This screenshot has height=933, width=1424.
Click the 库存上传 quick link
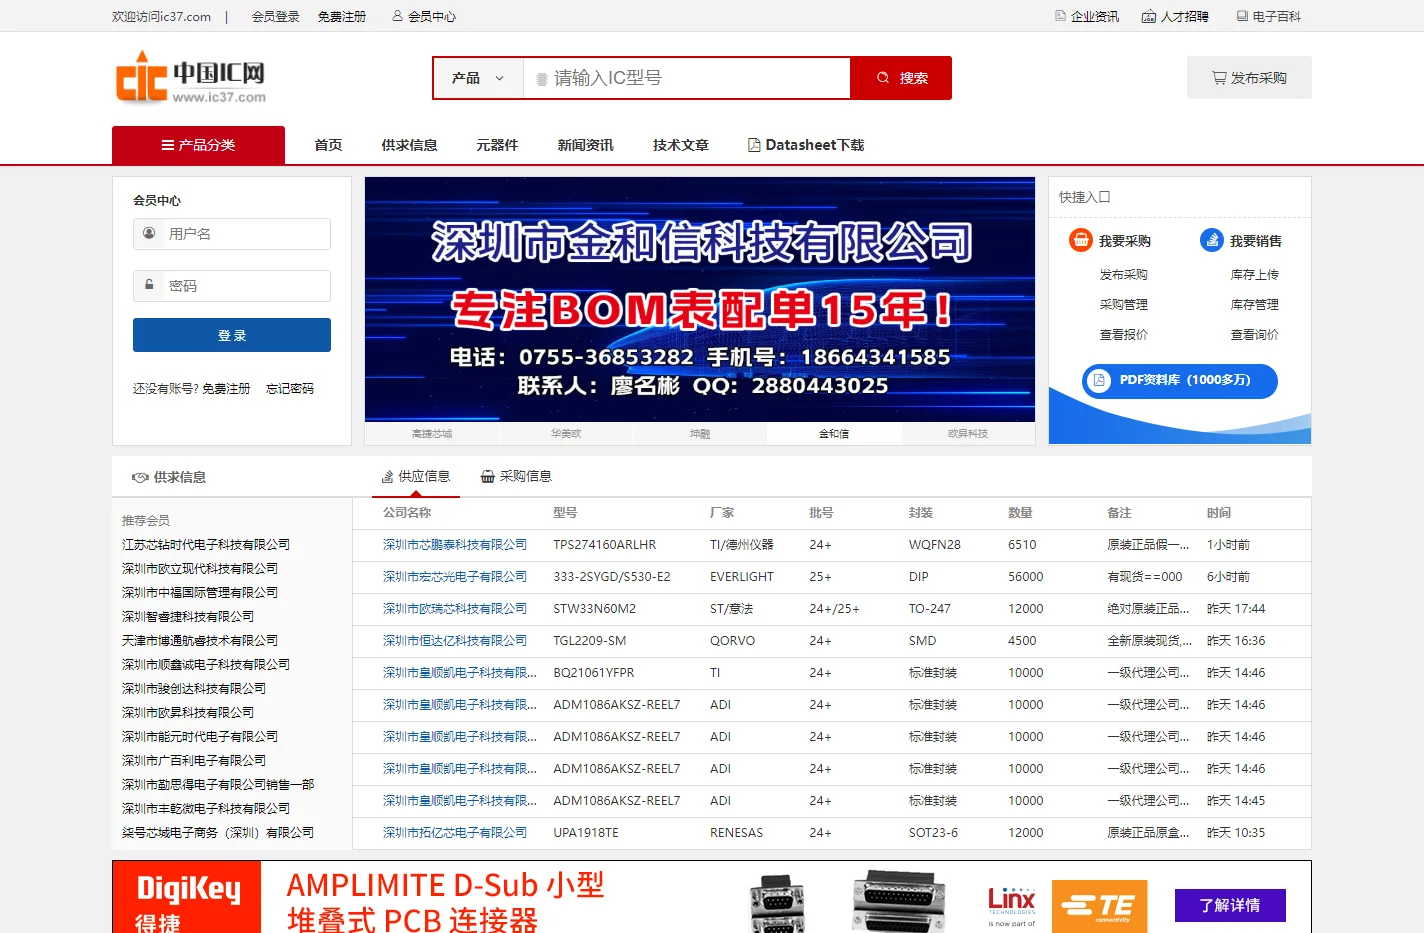point(1254,274)
